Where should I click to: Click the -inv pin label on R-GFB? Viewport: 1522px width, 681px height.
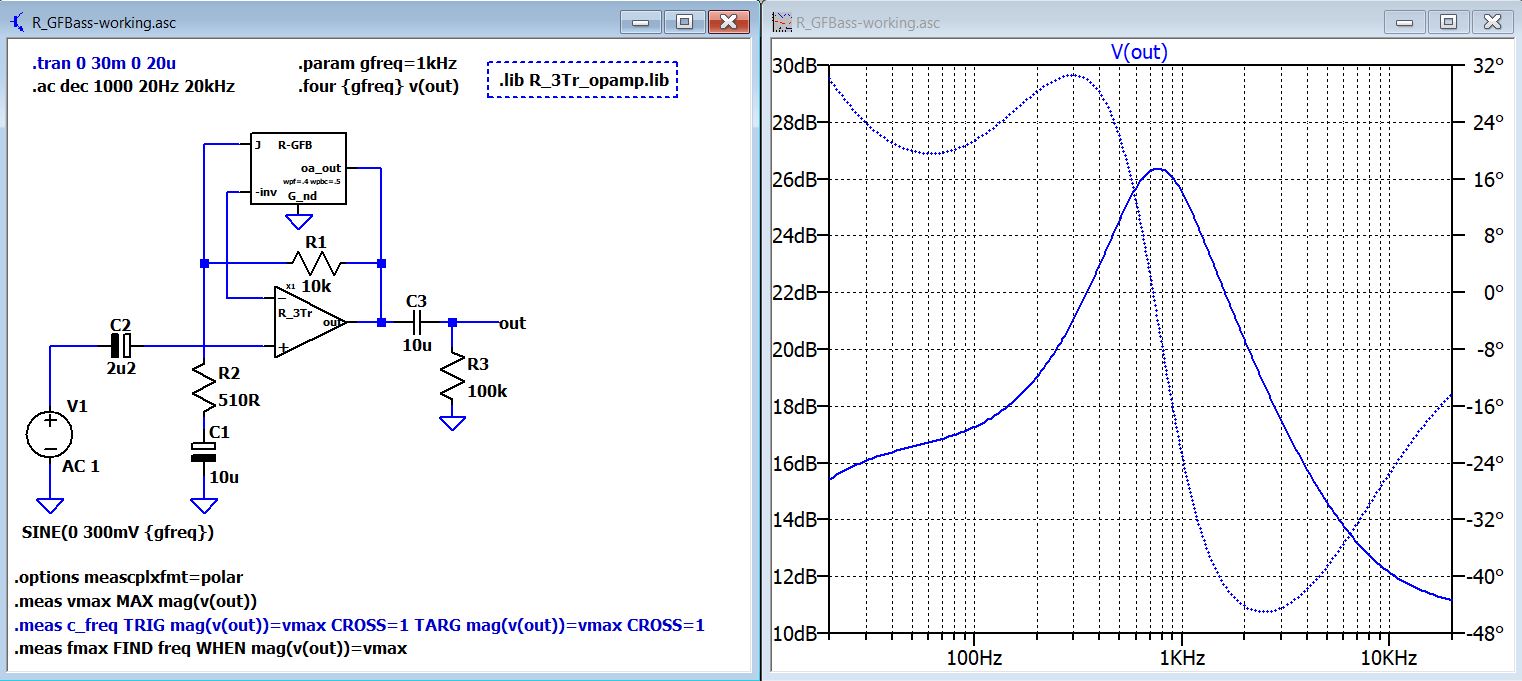click(266, 191)
